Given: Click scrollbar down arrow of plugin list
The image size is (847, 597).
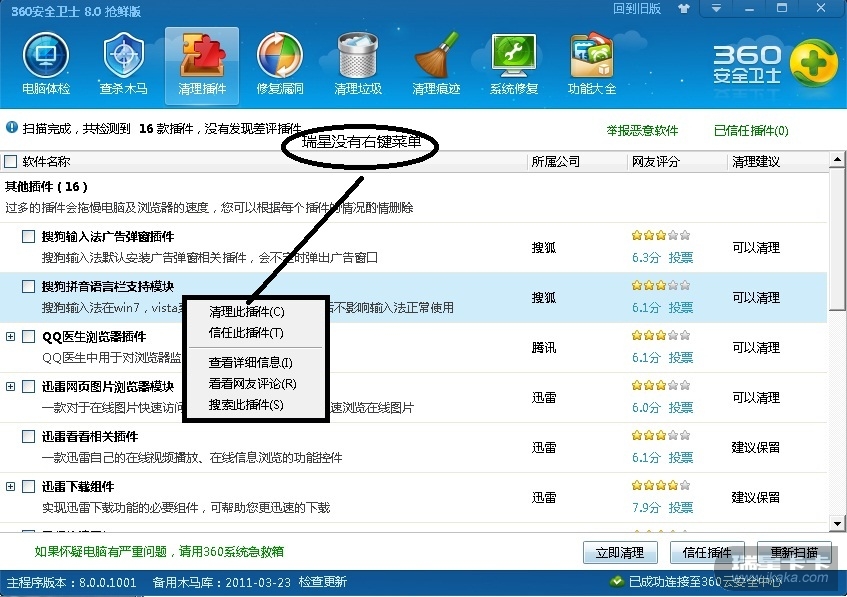Looking at the screenshot, I should click(837, 524).
